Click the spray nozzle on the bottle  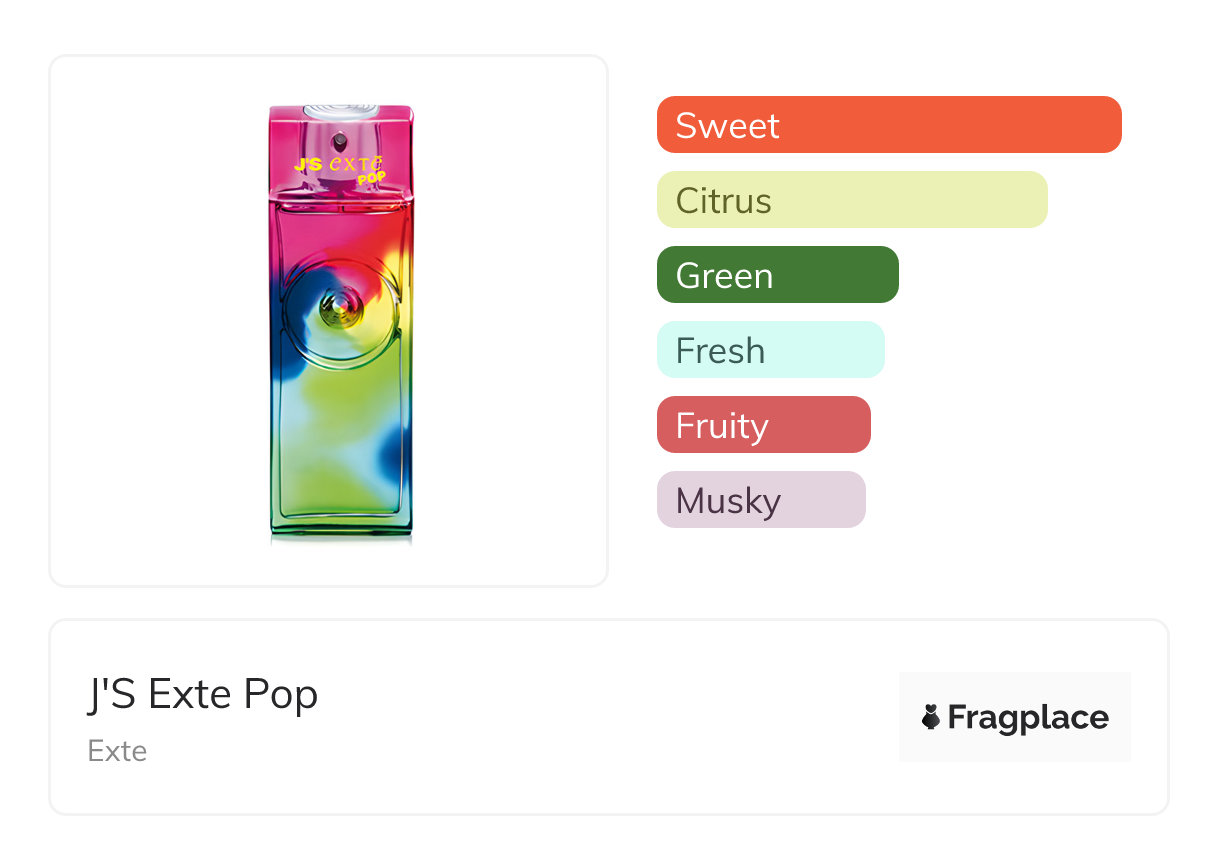[340, 140]
